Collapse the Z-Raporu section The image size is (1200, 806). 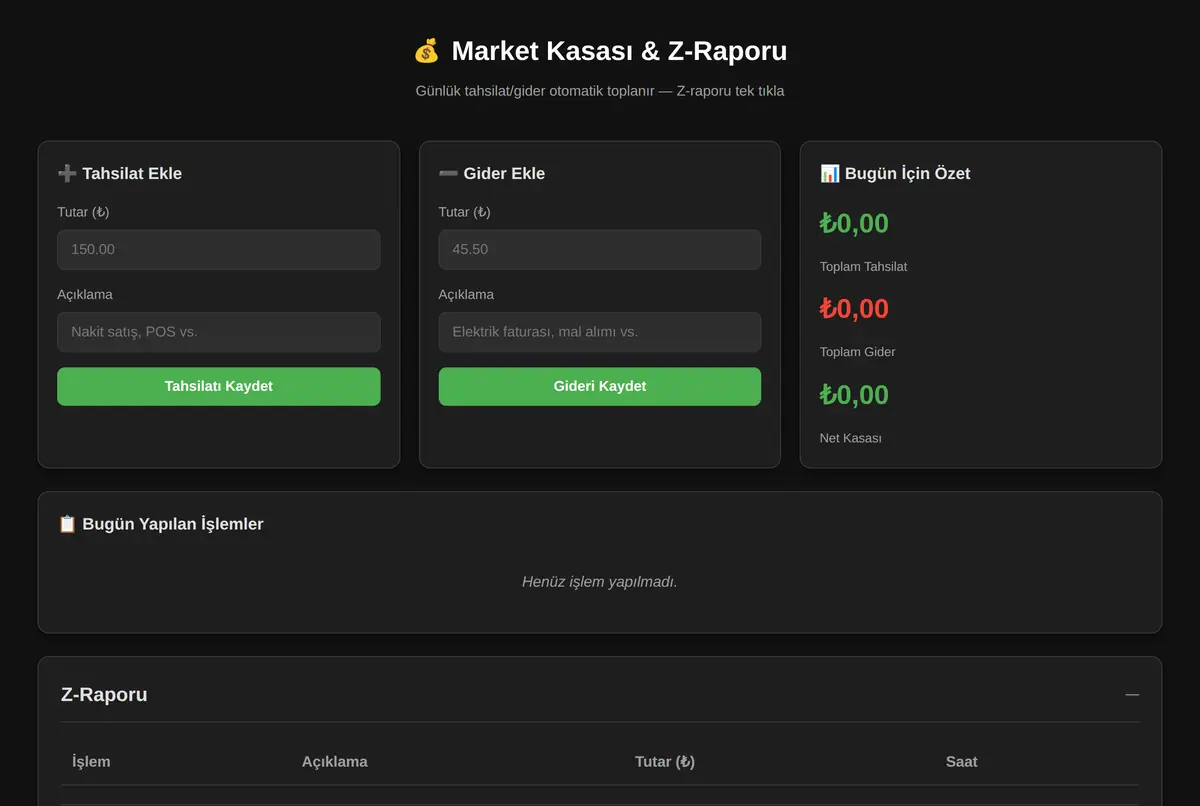pos(1132,695)
